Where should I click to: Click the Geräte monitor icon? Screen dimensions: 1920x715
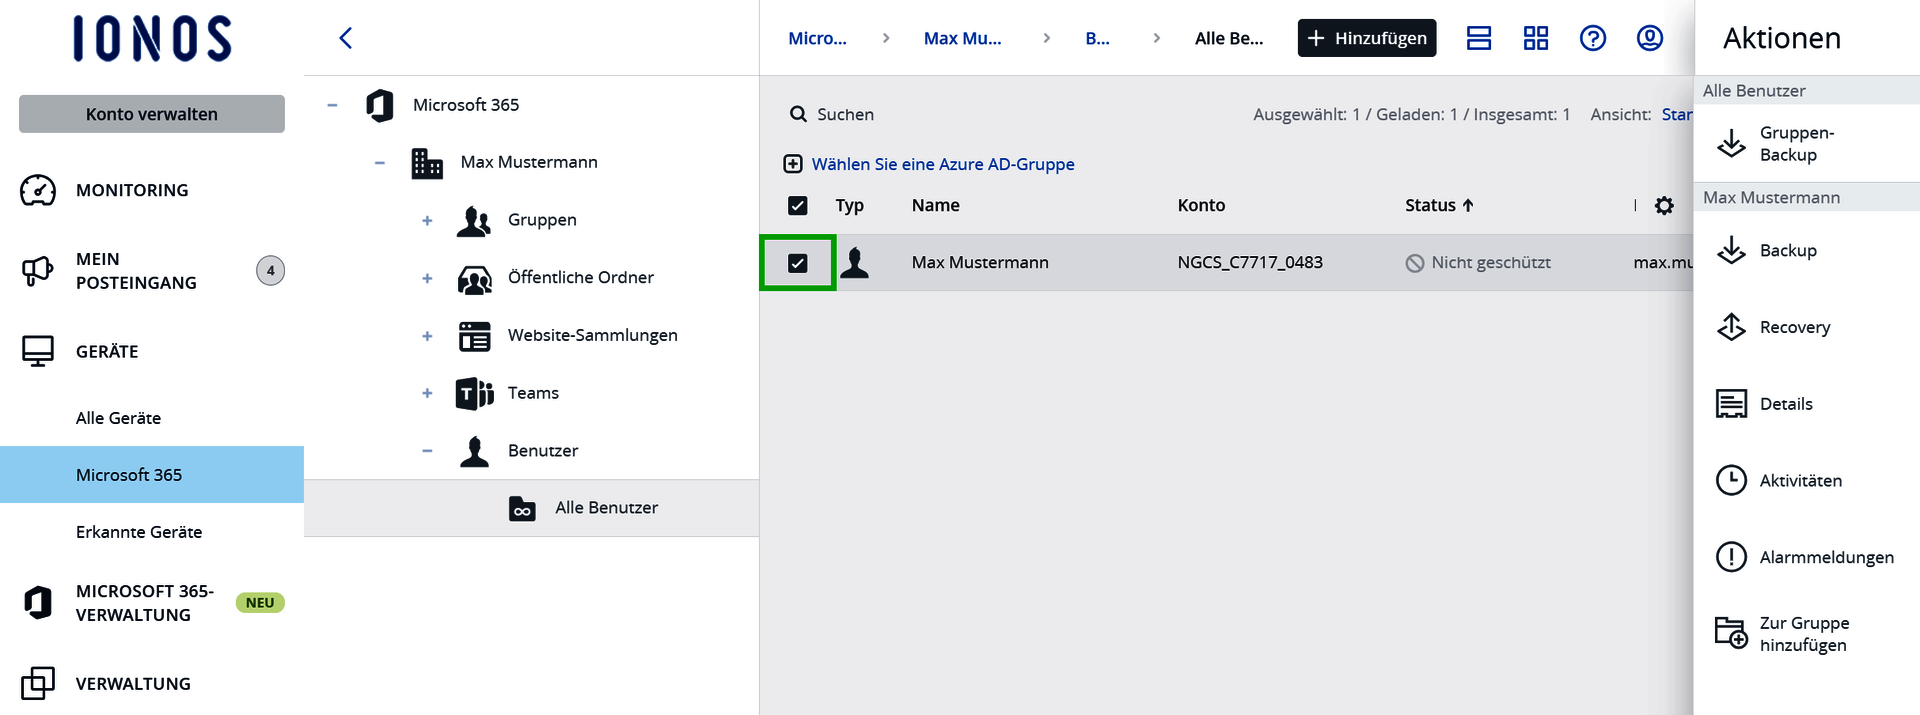(38, 351)
